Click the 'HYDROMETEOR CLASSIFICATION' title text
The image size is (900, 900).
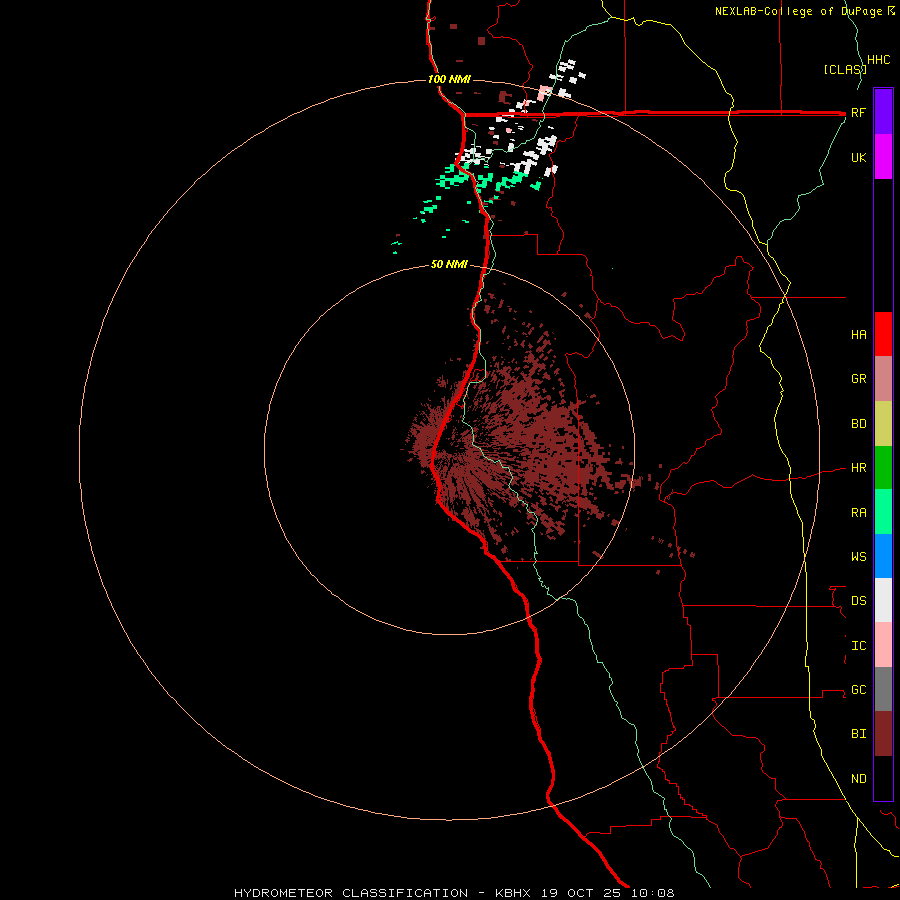coord(351,893)
